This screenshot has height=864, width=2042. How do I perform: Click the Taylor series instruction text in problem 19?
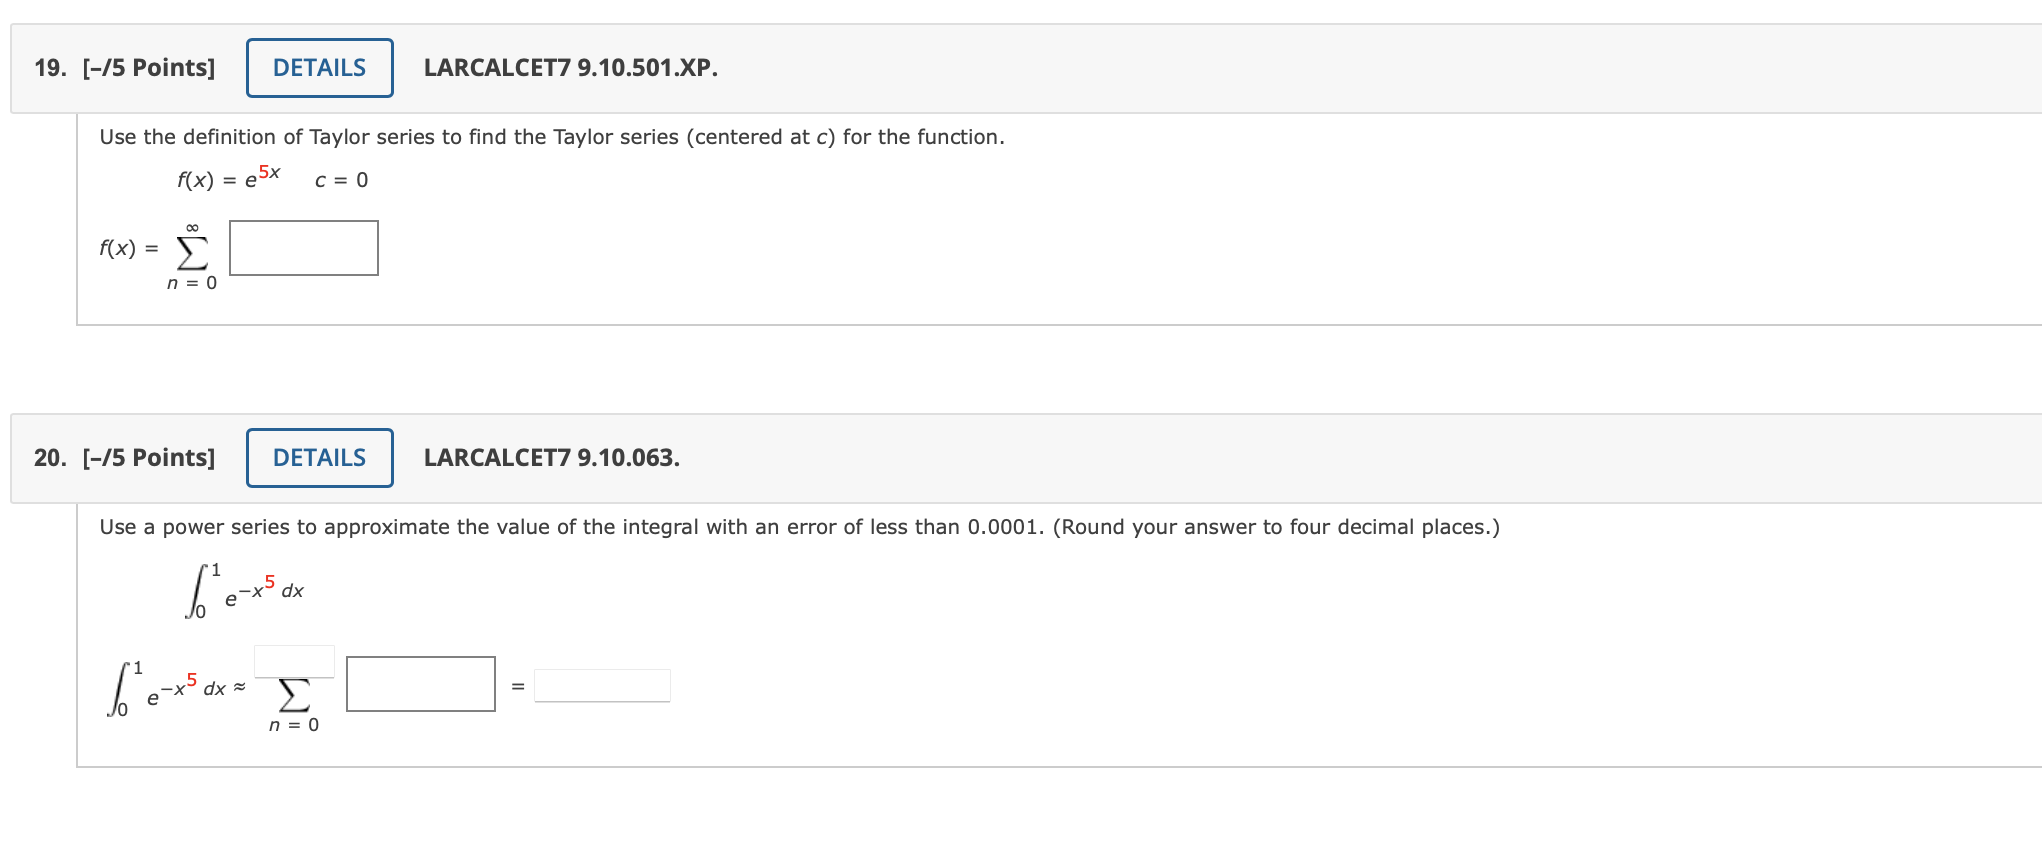(551, 136)
